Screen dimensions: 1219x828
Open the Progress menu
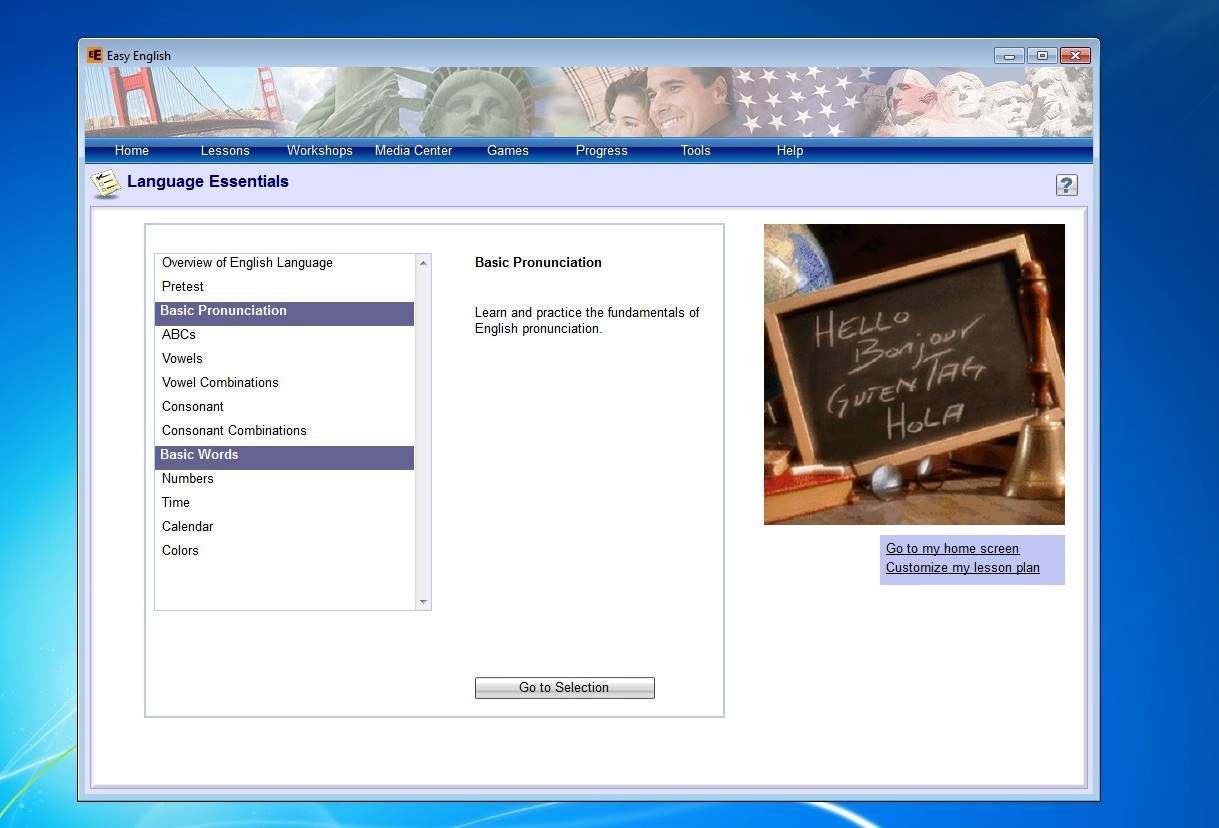click(602, 151)
